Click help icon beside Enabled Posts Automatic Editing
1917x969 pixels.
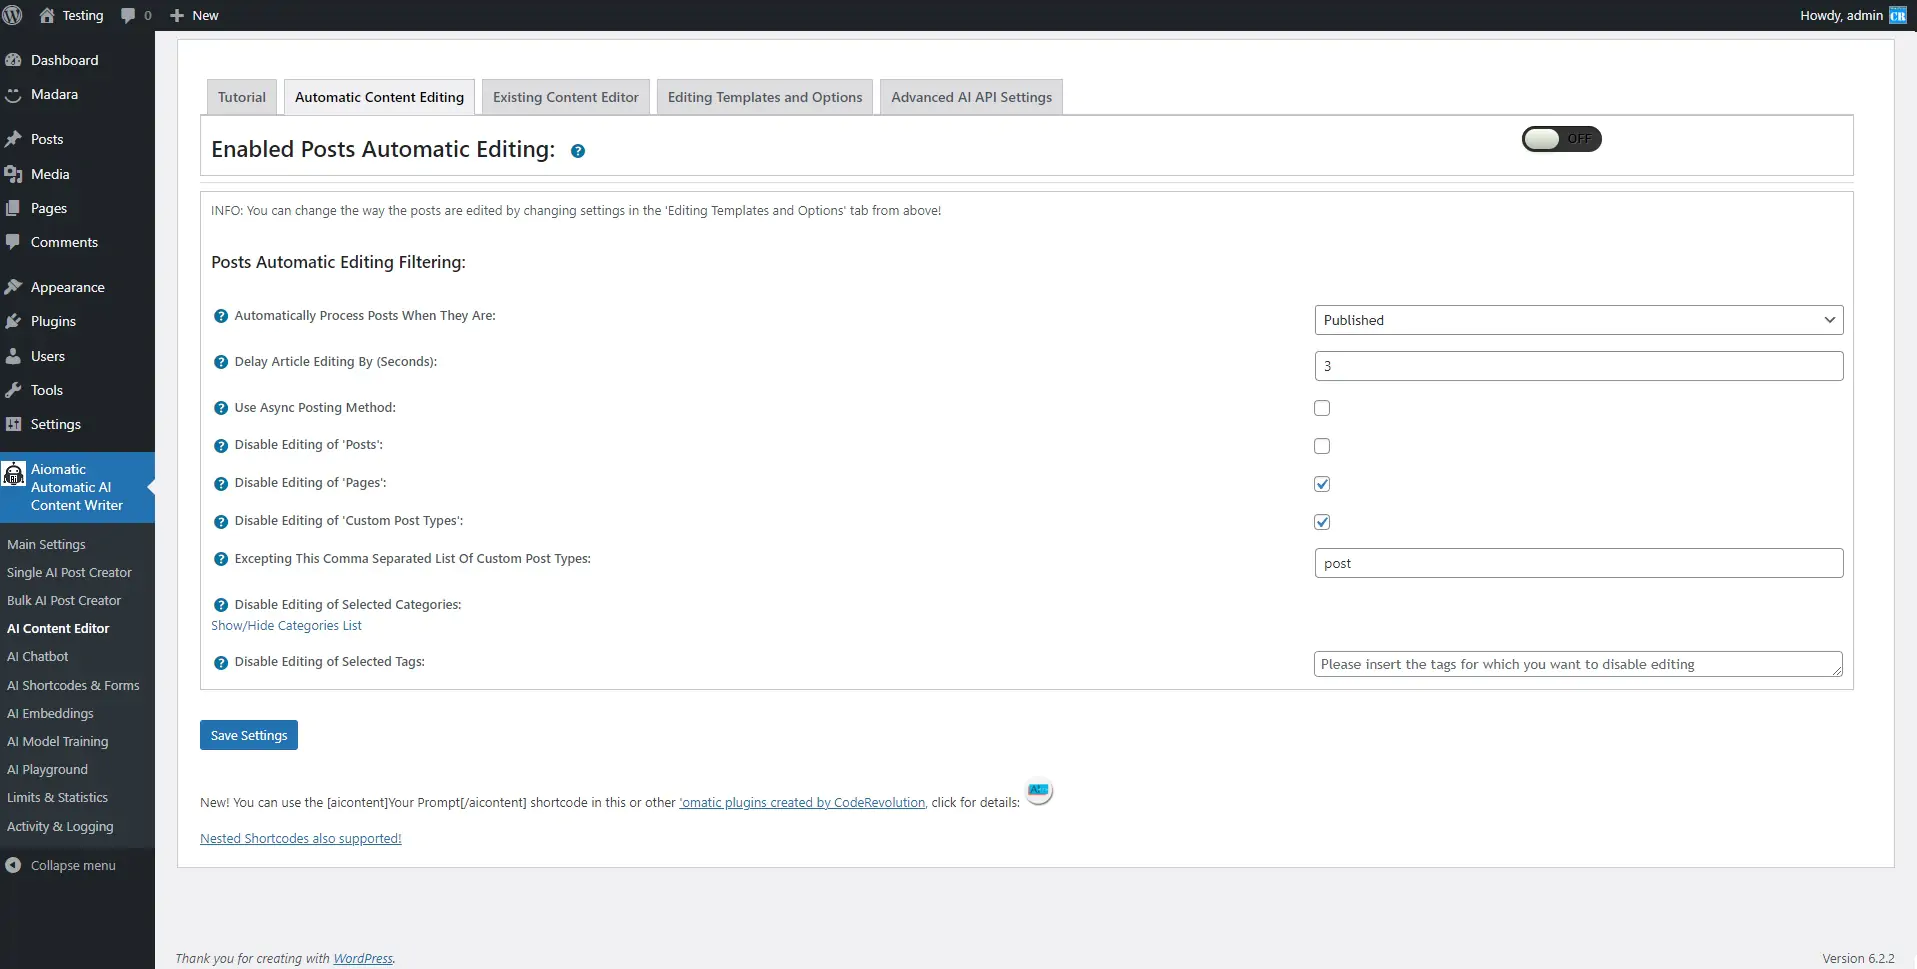578,151
